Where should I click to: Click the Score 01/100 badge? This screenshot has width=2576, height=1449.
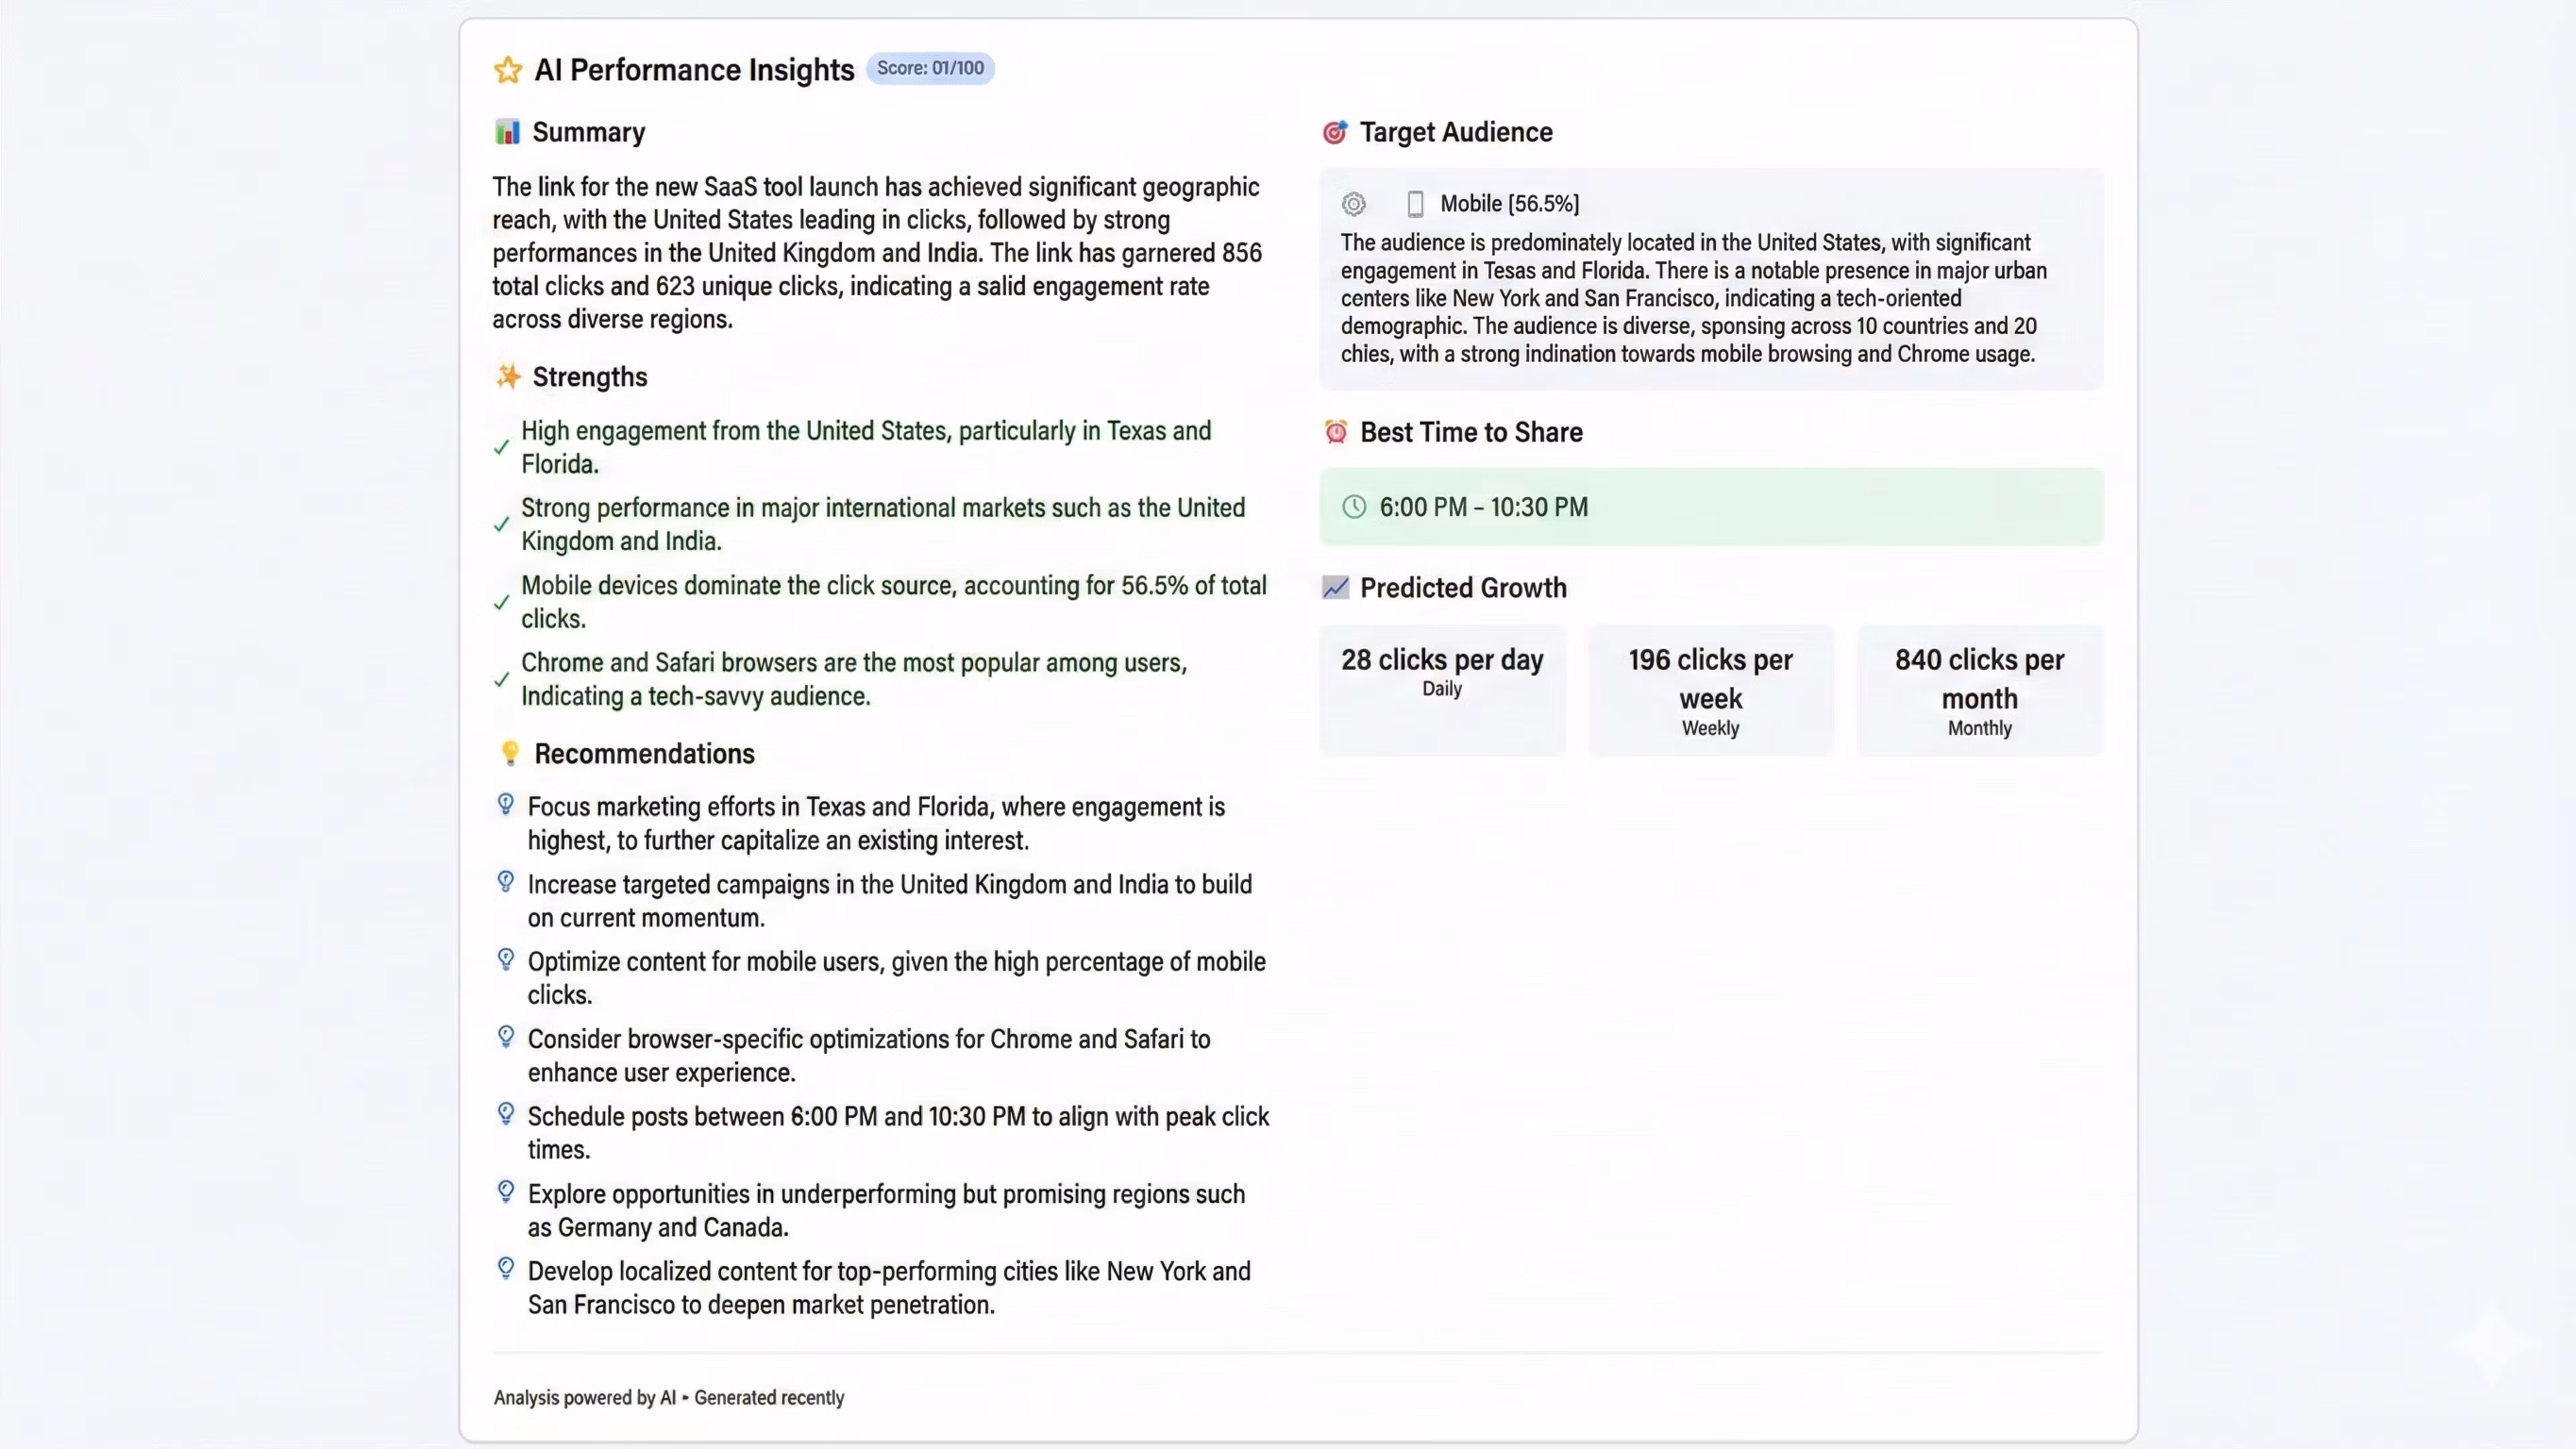coord(929,68)
